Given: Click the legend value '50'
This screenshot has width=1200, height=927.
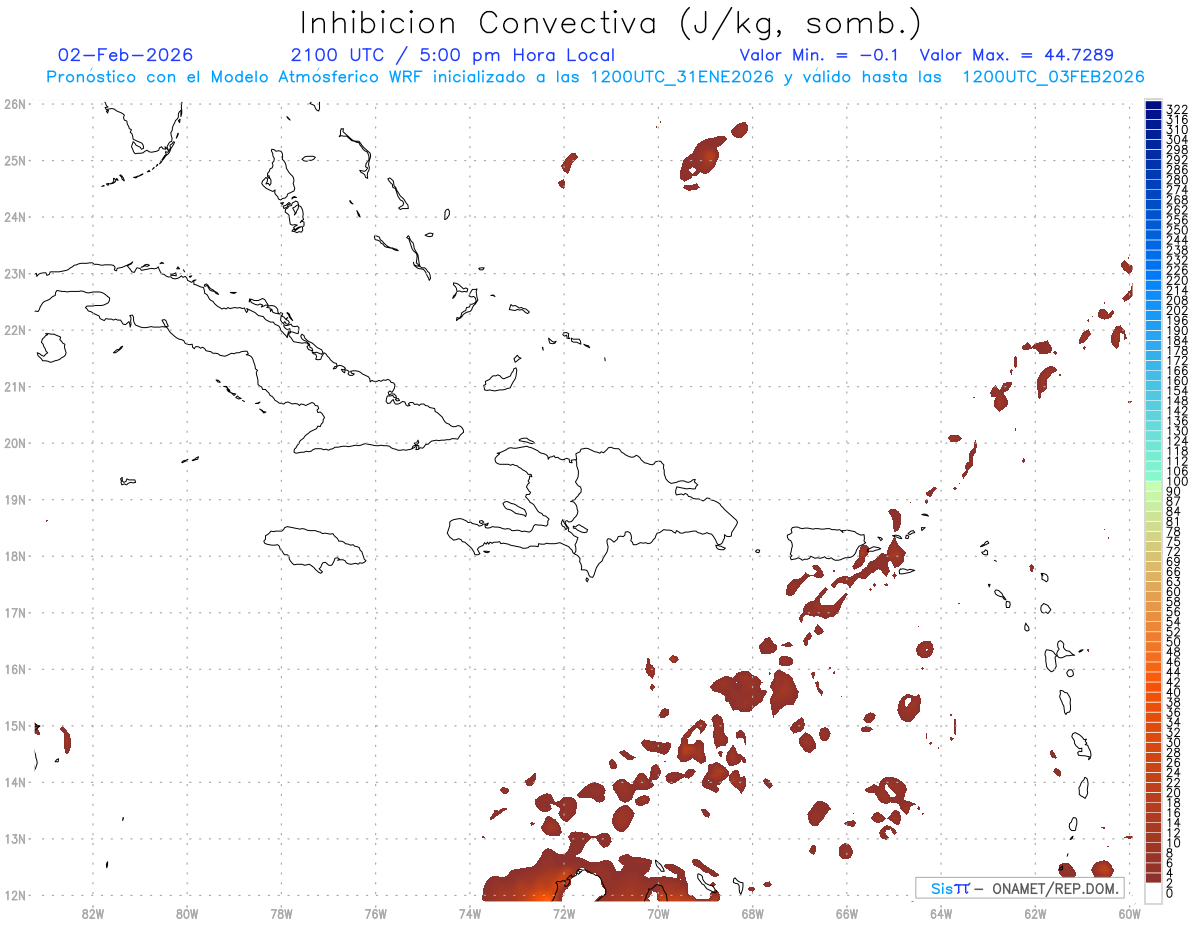Looking at the screenshot, I should pyautogui.click(x=1173, y=642).
